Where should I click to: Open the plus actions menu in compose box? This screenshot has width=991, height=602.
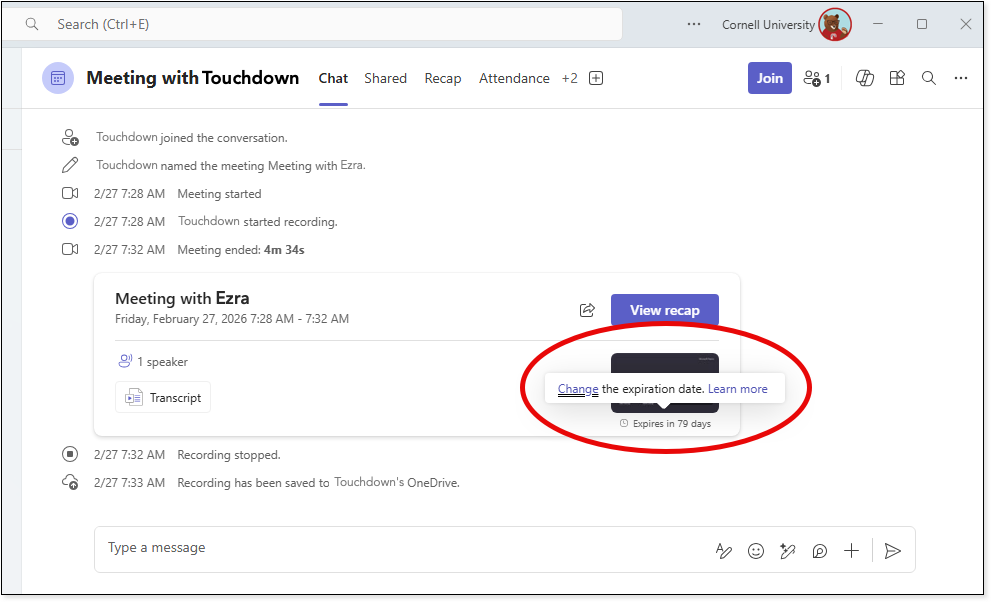pos(851,550)
